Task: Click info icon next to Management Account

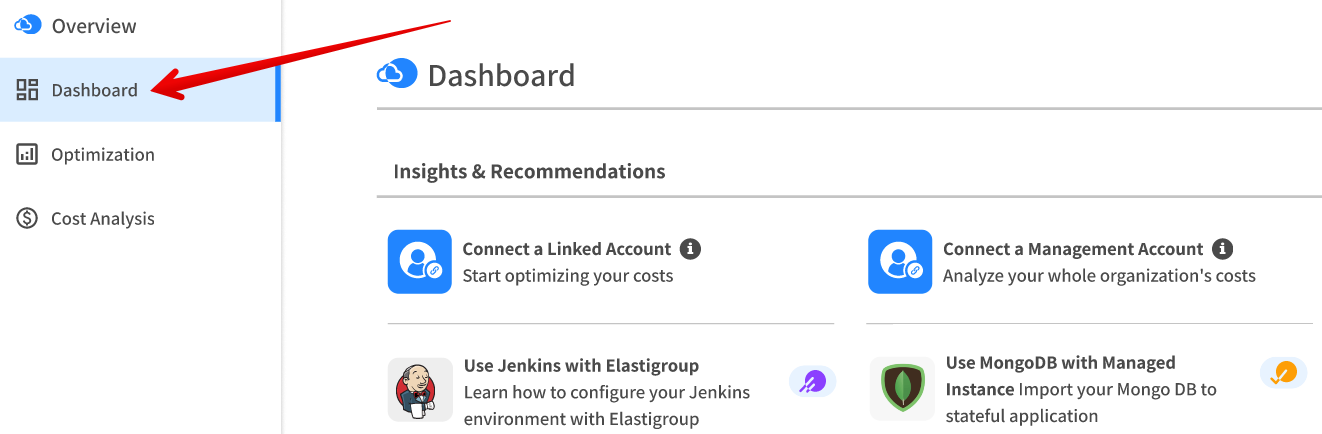Action: point(1222,249)
